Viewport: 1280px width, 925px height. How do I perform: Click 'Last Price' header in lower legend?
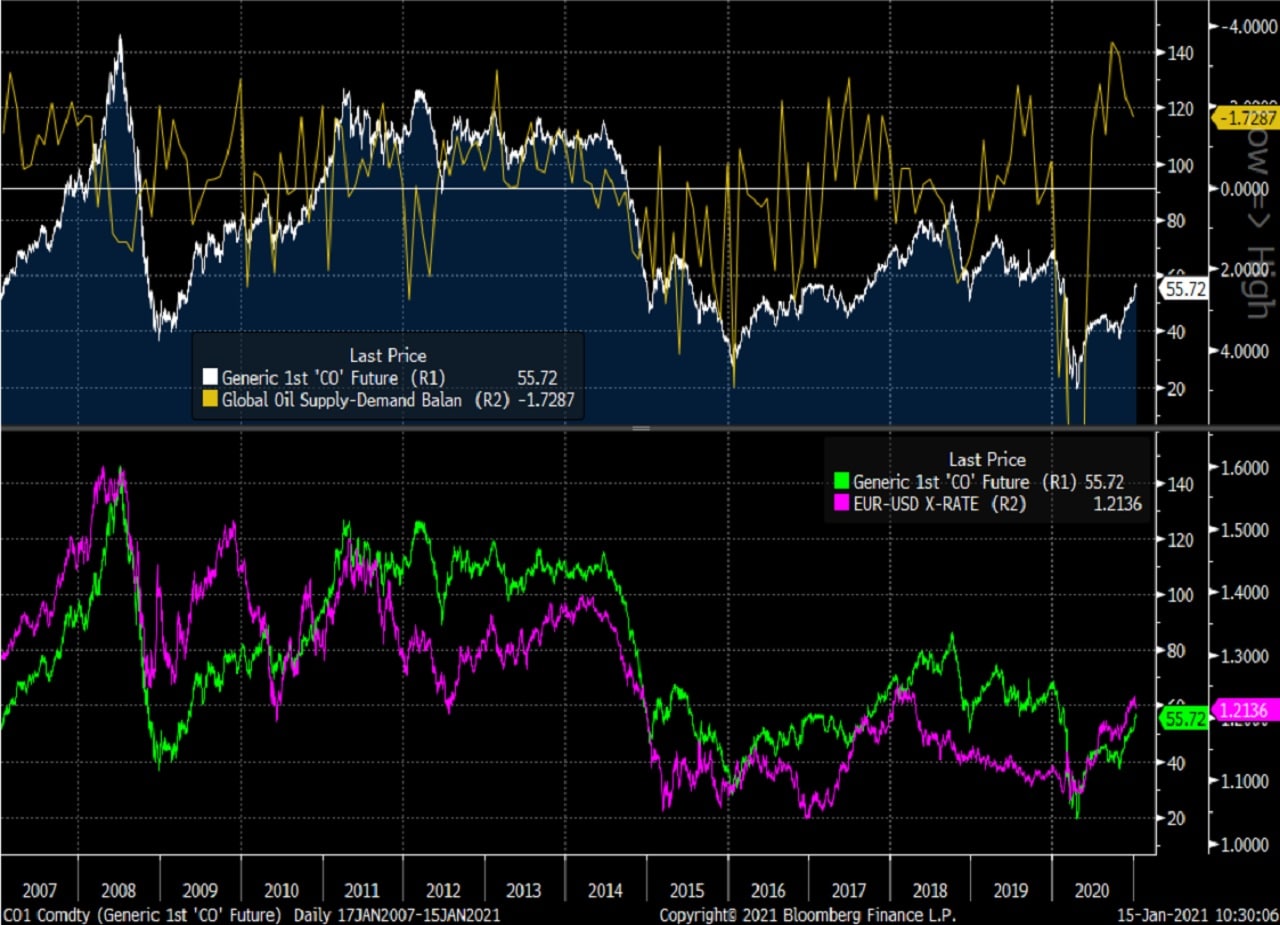pyautogui.click(x=986, y=460)
